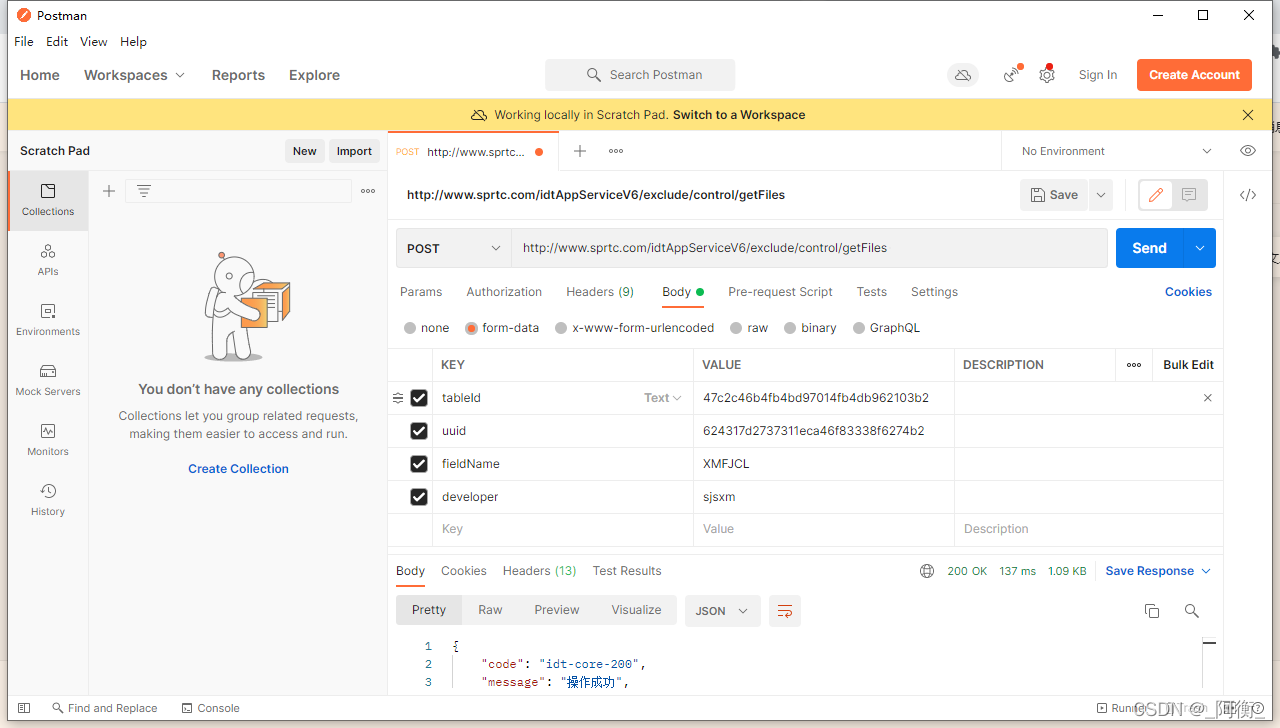Toggle sidebar with bottom-left status bar icon
Image resolution: width=1280 pixels, height=728 pixels.
[25, 708]
